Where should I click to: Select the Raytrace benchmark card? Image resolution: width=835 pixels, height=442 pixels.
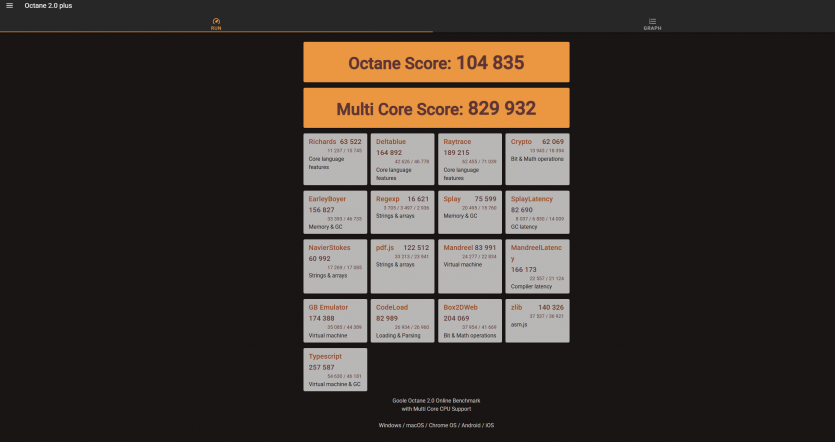click(x=470, y=158)
